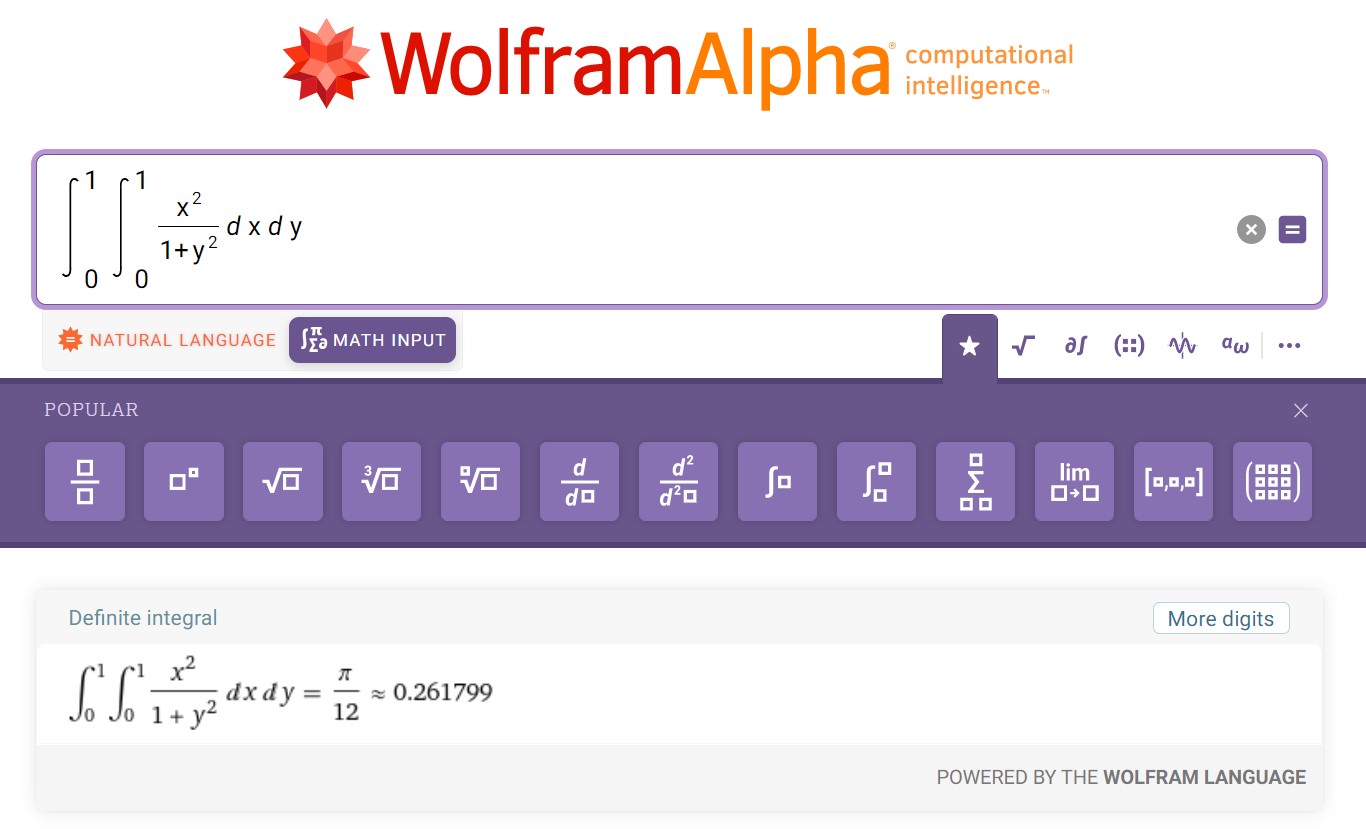Insert a vector list template
The width and height of the screenshot is (1366, 829).
coord(1174,482)
